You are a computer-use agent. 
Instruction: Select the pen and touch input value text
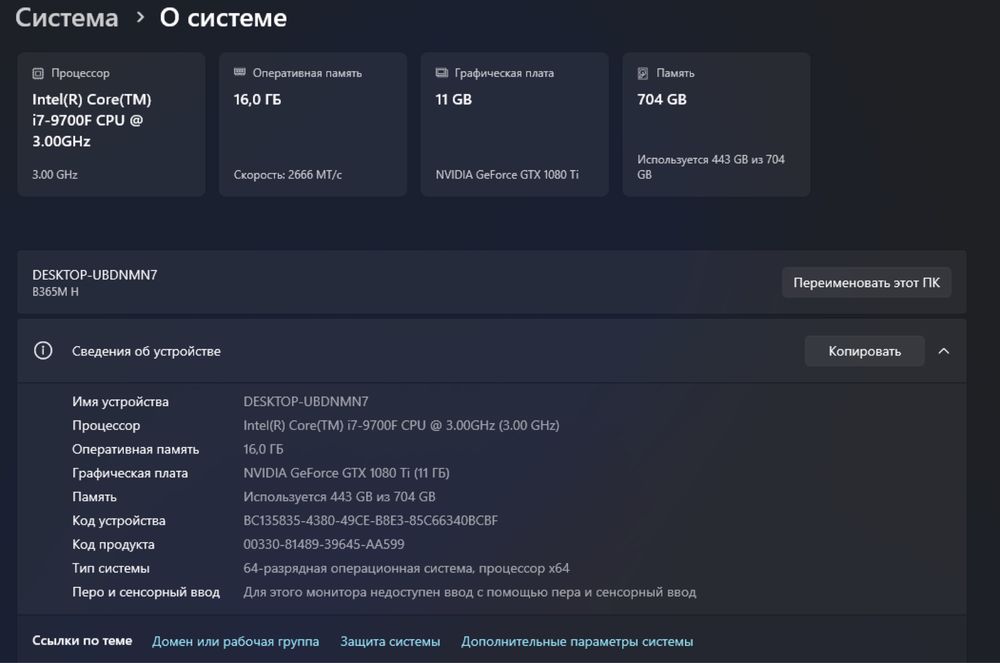tap(470, 592)
